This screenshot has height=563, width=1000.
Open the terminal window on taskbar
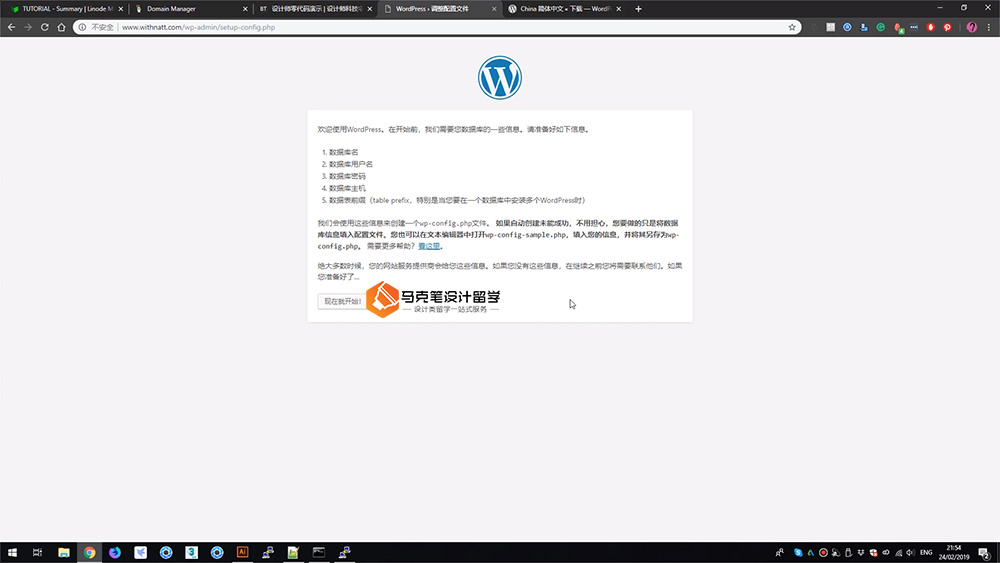(319, 552)
